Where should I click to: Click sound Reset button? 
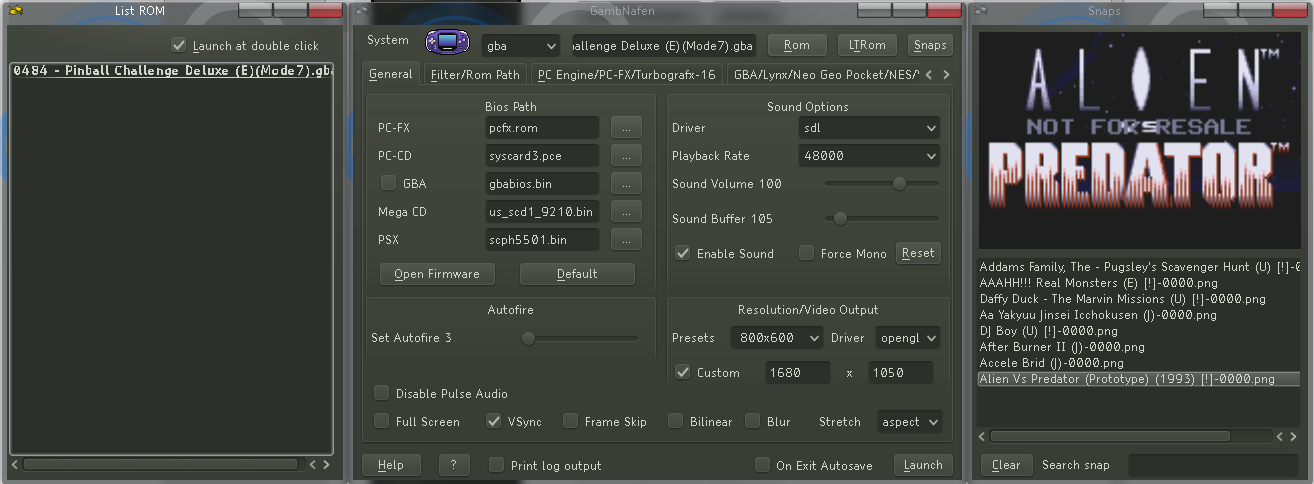tap(918, 253)
